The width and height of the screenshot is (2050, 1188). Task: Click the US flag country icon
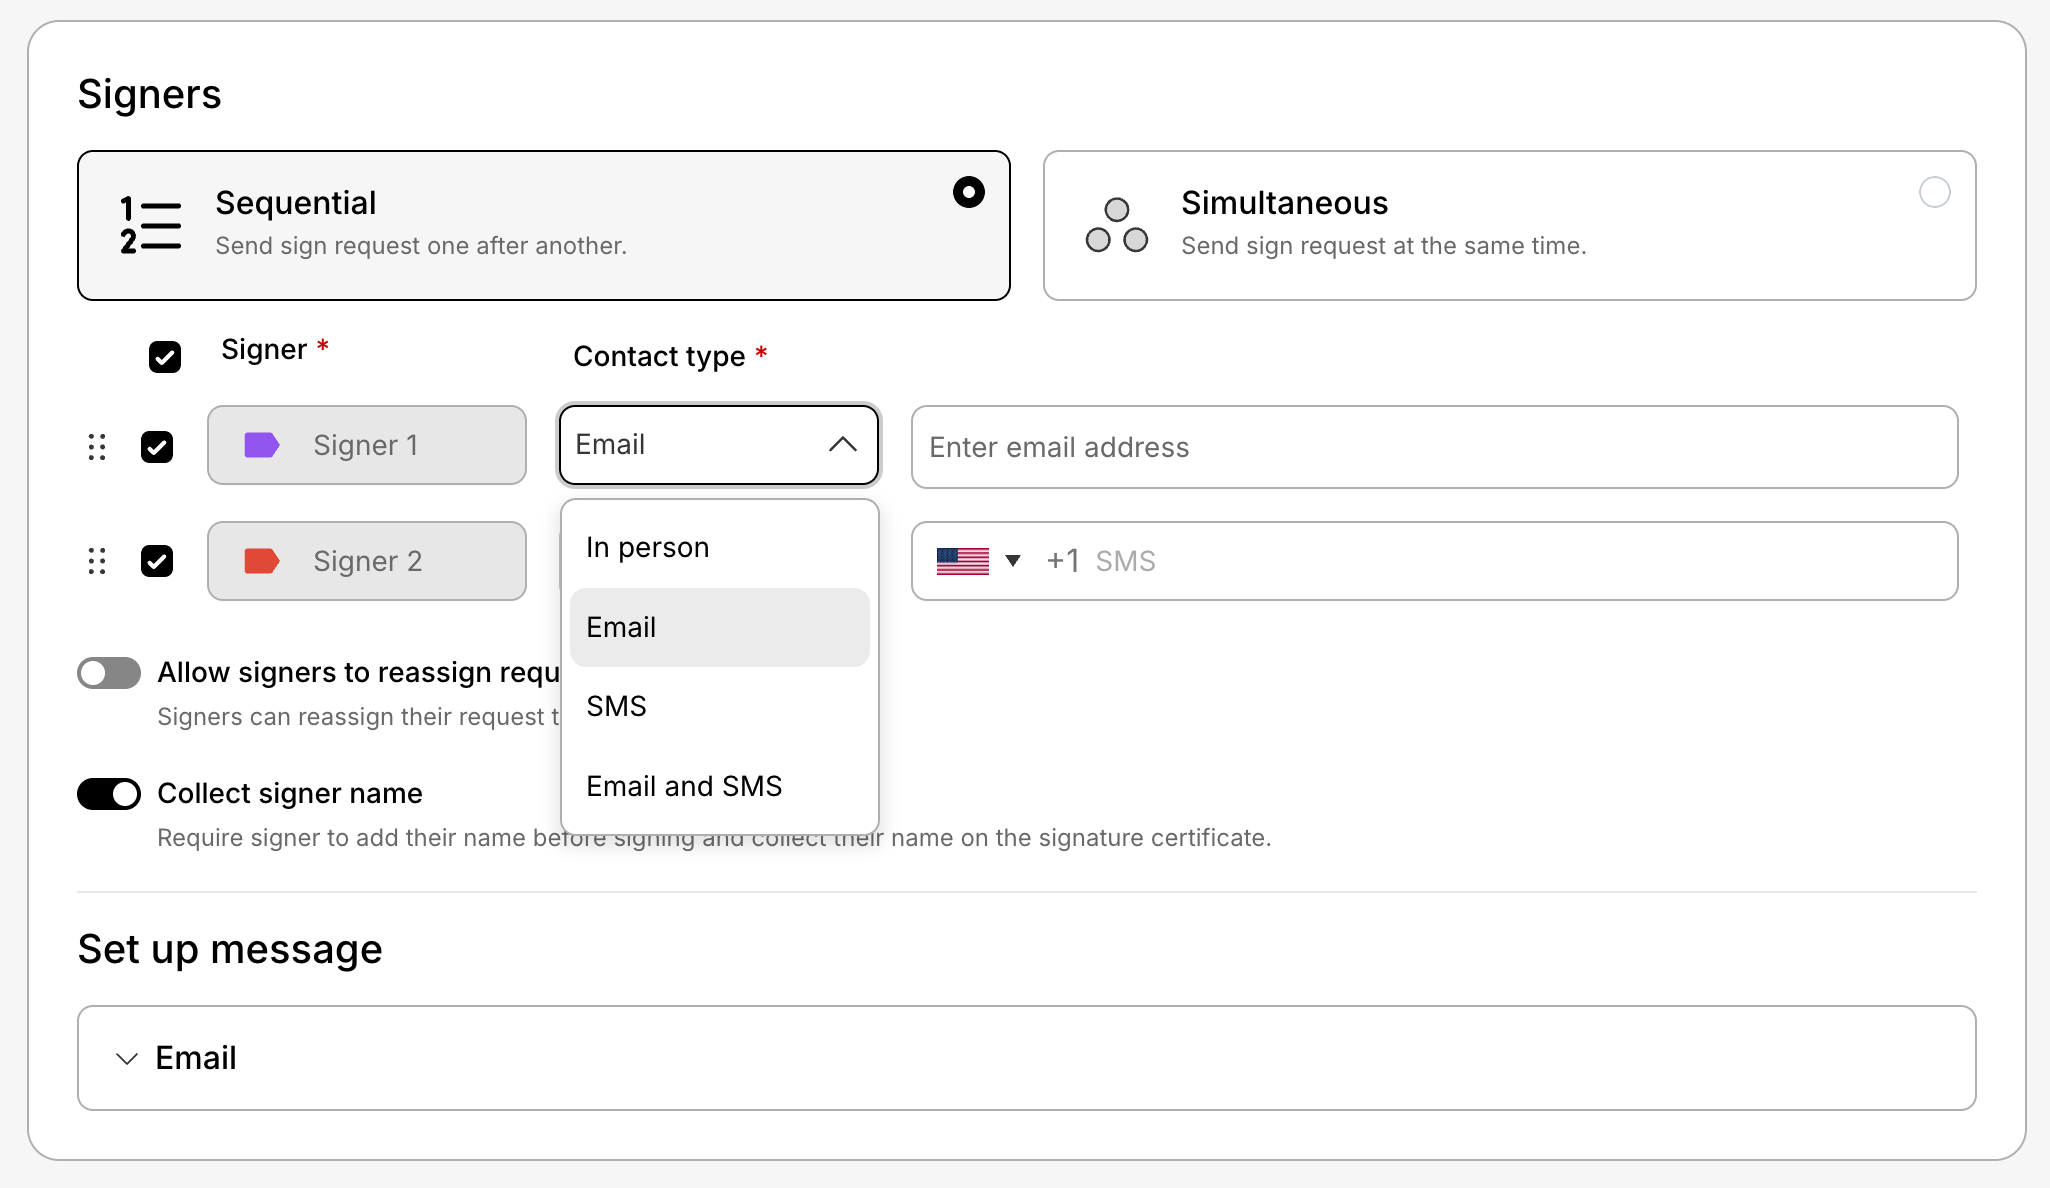click(962, 561)
